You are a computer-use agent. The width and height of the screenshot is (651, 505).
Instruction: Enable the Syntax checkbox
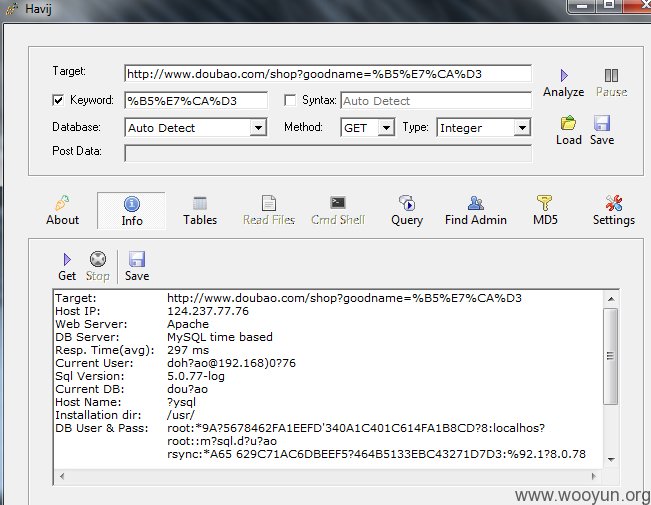click(290, 100)
